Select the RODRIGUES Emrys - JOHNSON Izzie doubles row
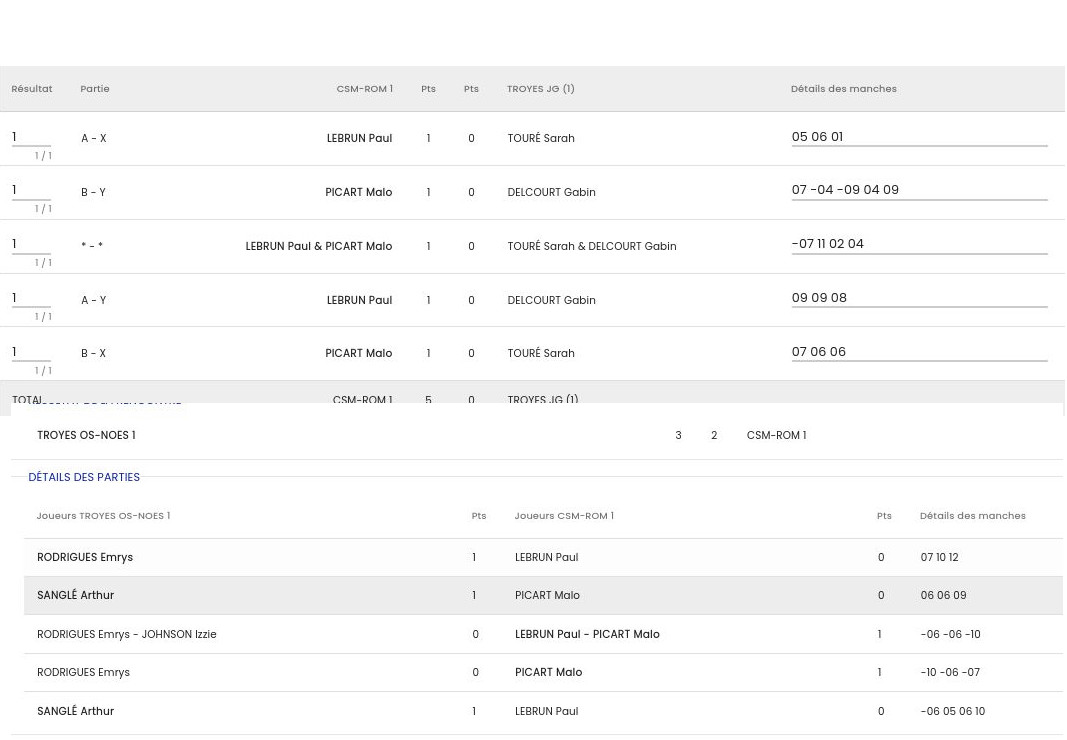Screen dimensions: 1067x740 pyautogui.click(x=127, y=635)
